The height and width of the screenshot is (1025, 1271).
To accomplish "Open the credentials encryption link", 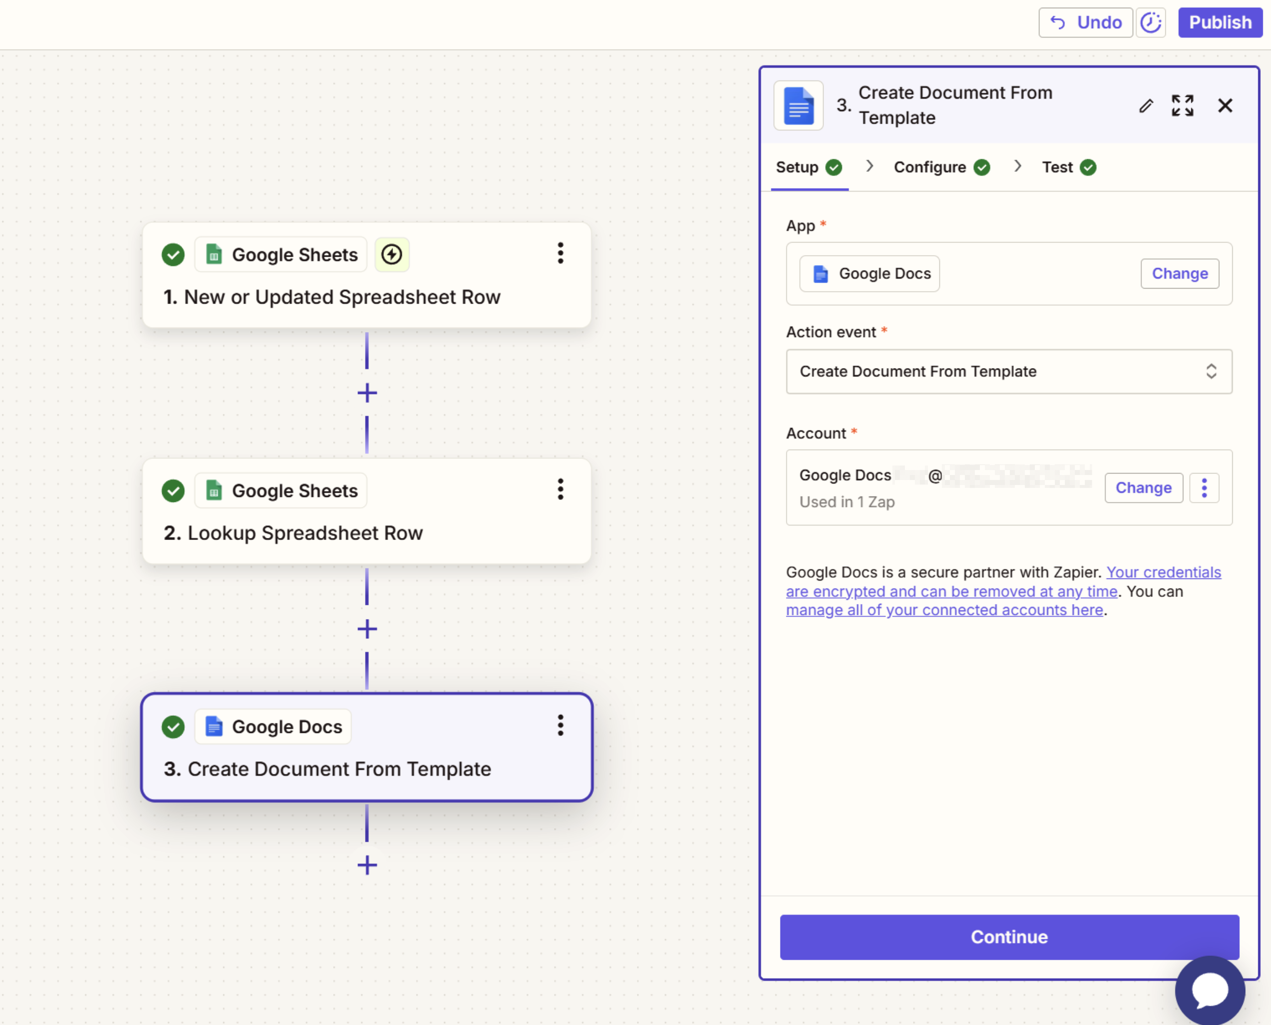I will tap(1003, 582).
